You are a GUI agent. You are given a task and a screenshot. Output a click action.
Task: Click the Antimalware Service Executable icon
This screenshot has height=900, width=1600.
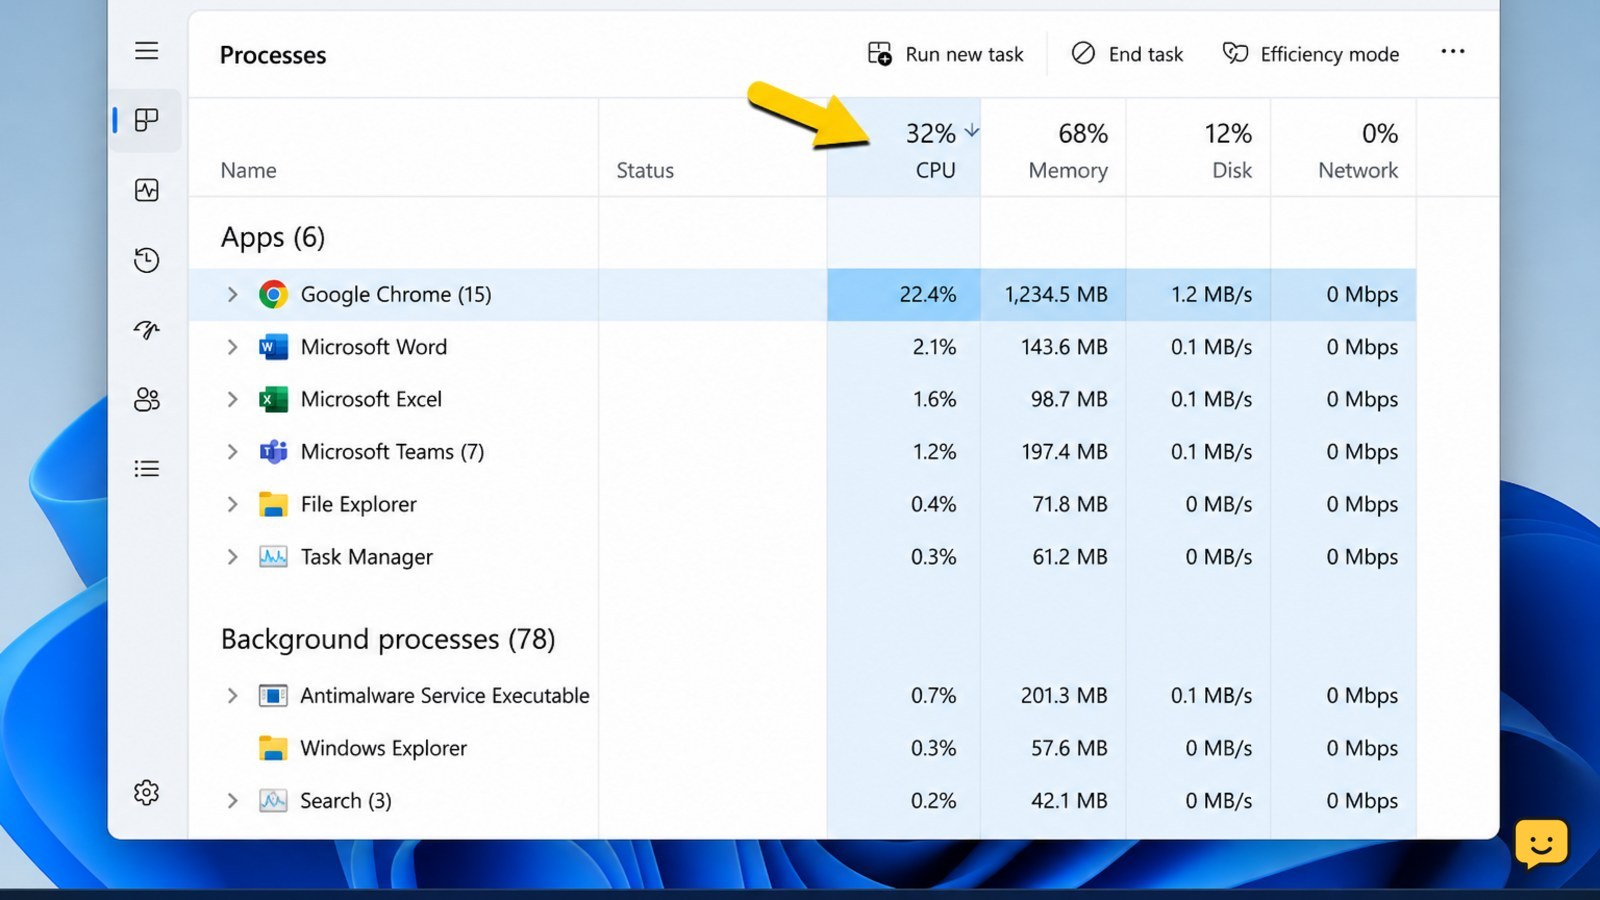click(x=273, y=695)
